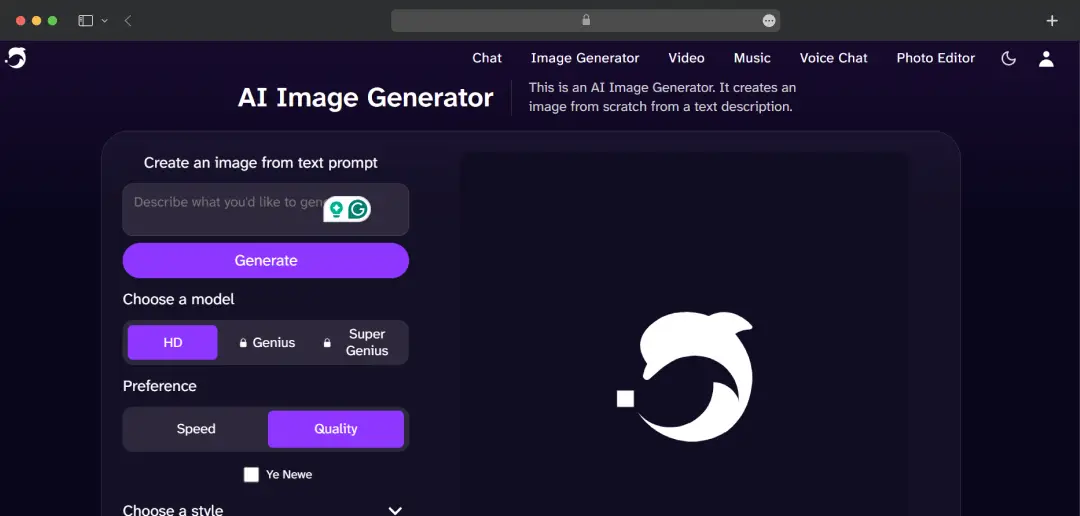Go to the Music section

click(752, 59)
